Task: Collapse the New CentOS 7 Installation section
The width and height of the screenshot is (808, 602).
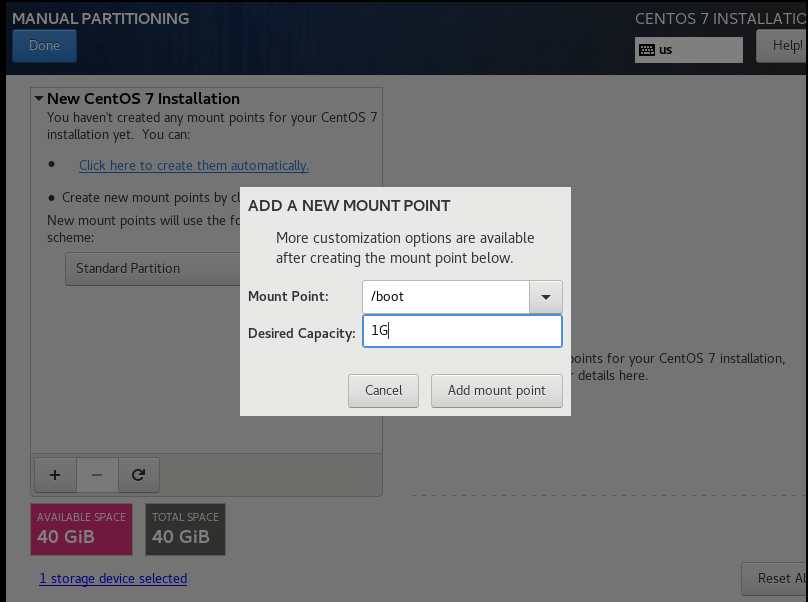Action: tap(39, 98)
